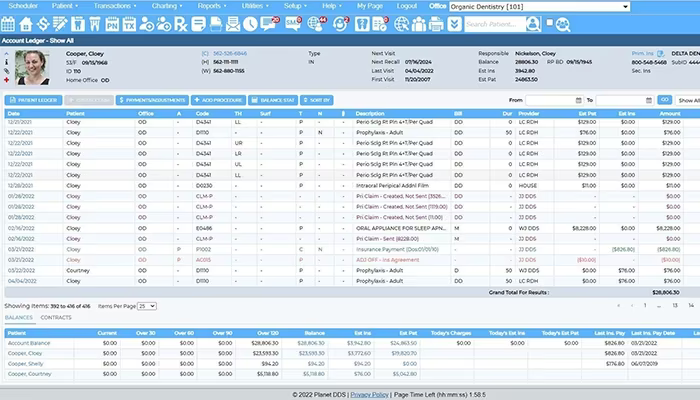
Task: Open the SMS messages icon
Action: (x=293, y=24)
